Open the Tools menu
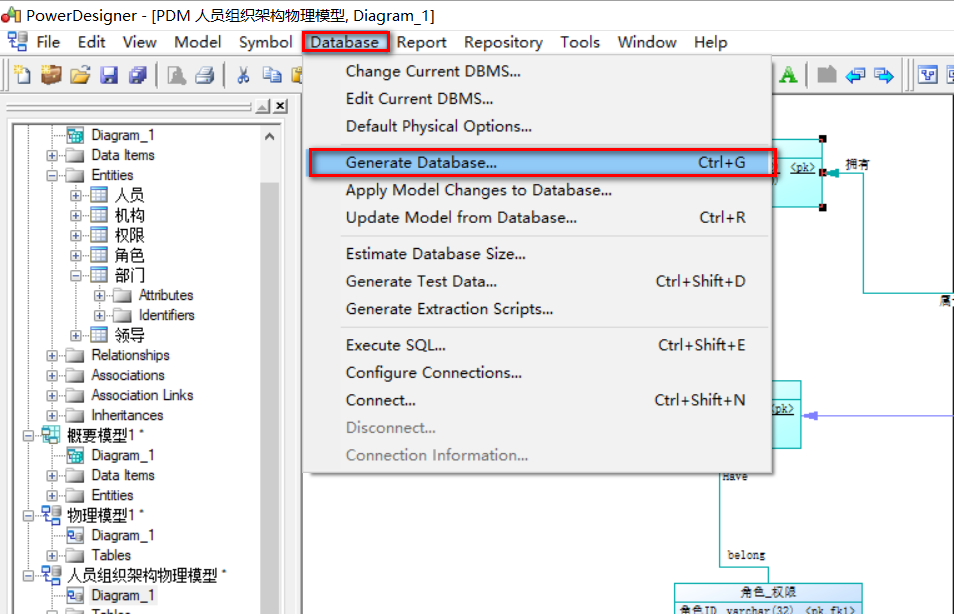 tap(580, 42)
